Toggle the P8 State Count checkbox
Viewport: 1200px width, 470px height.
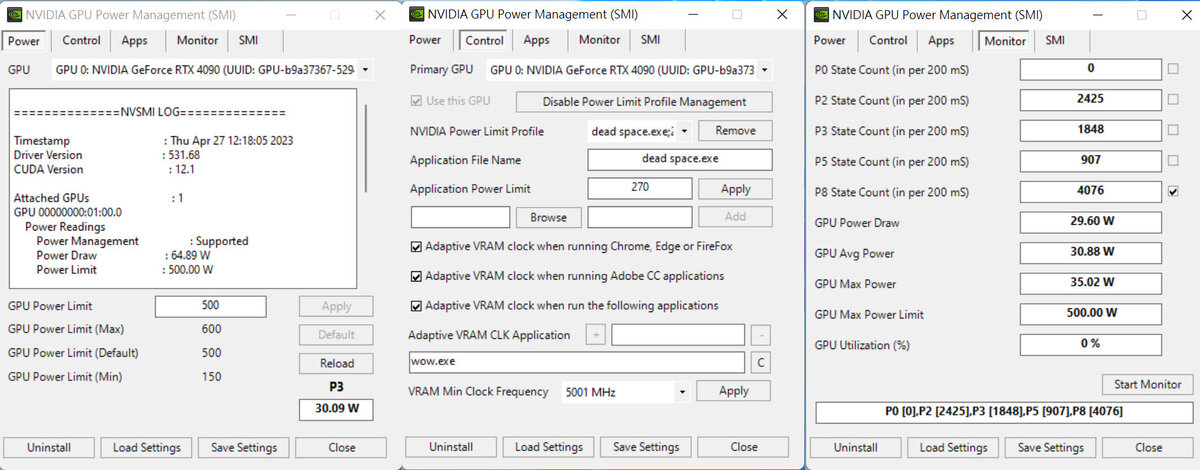tap(1173, 191)
